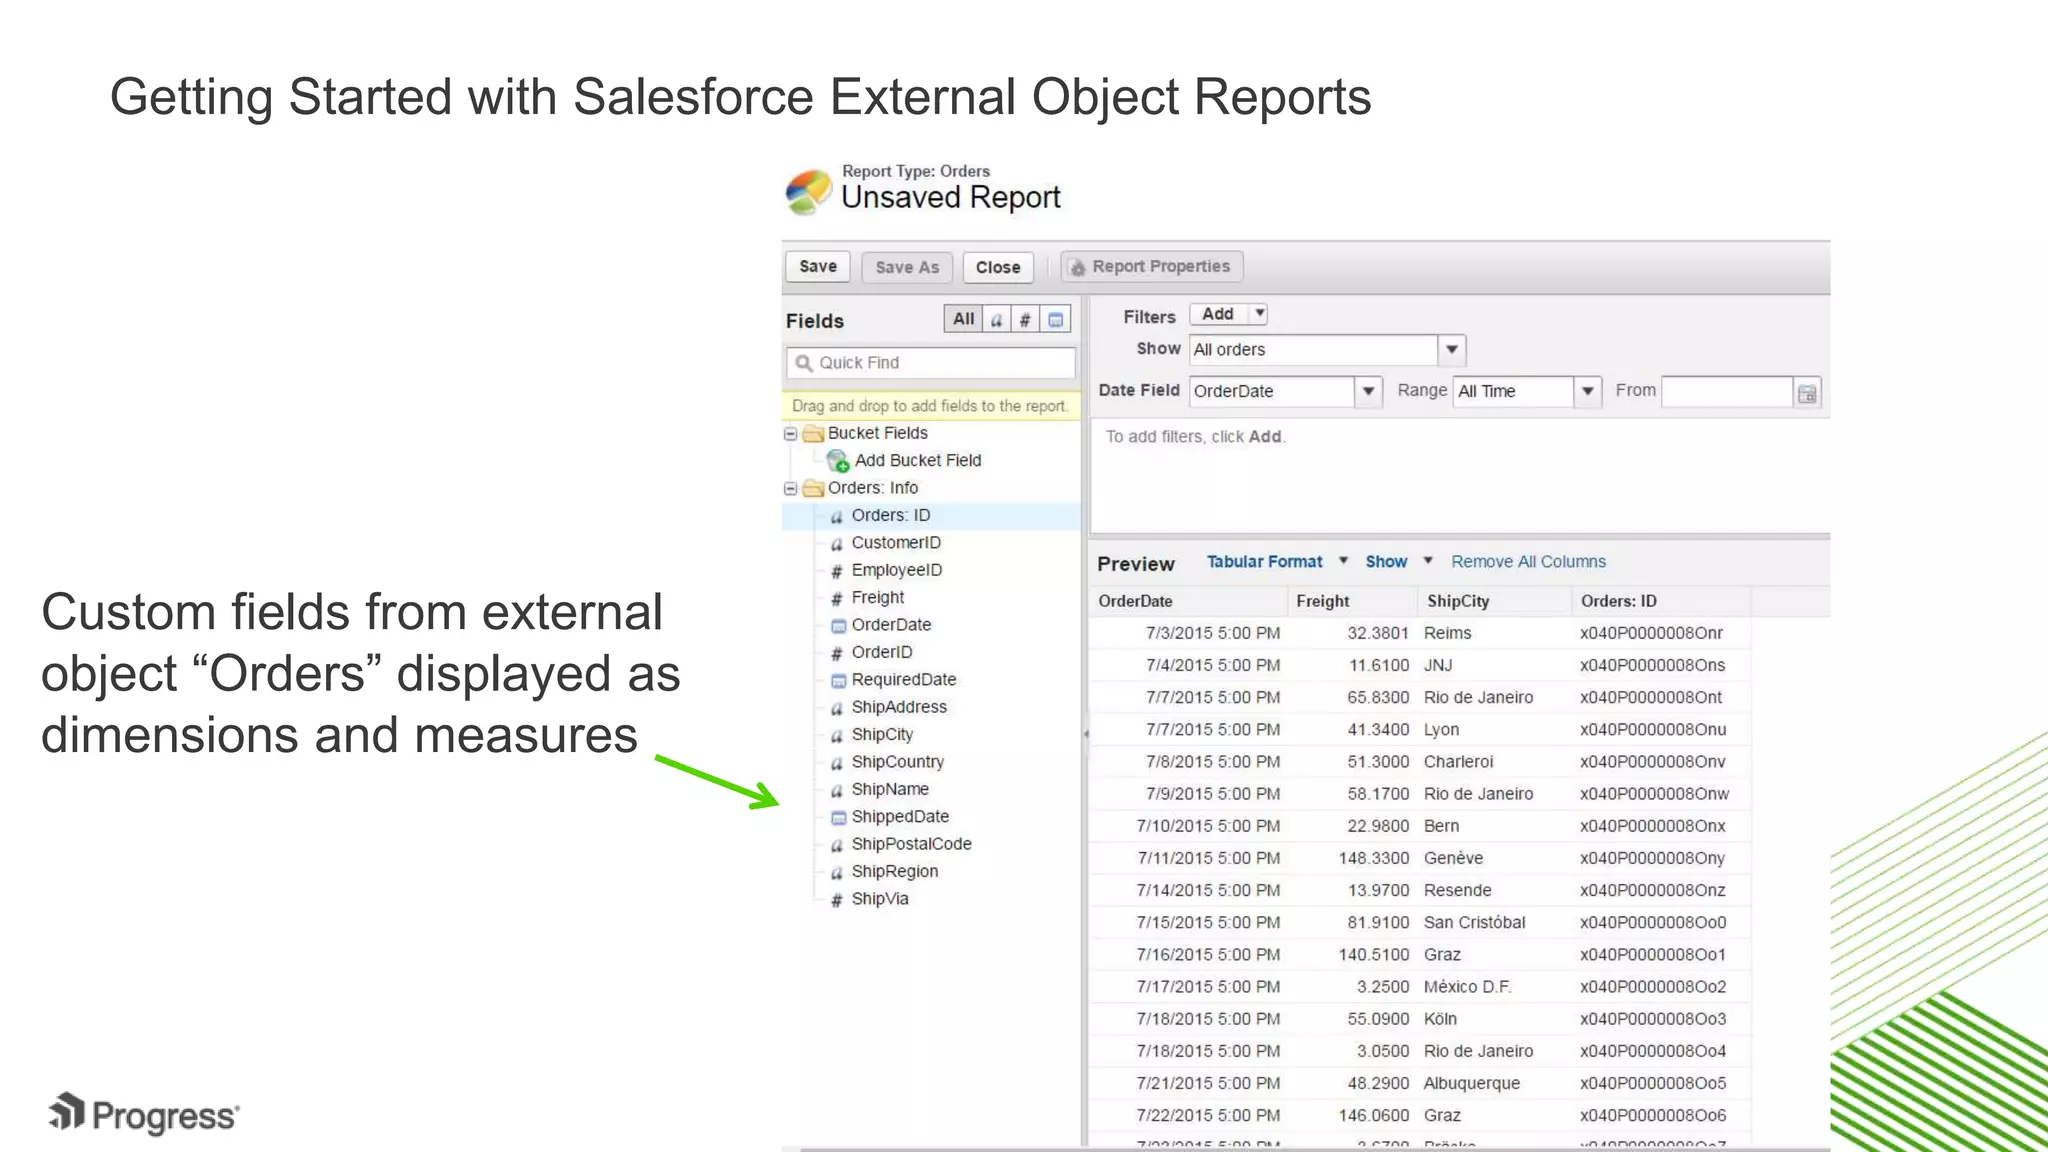
Task: Click Remove All Columns link
Action: 1528,562
